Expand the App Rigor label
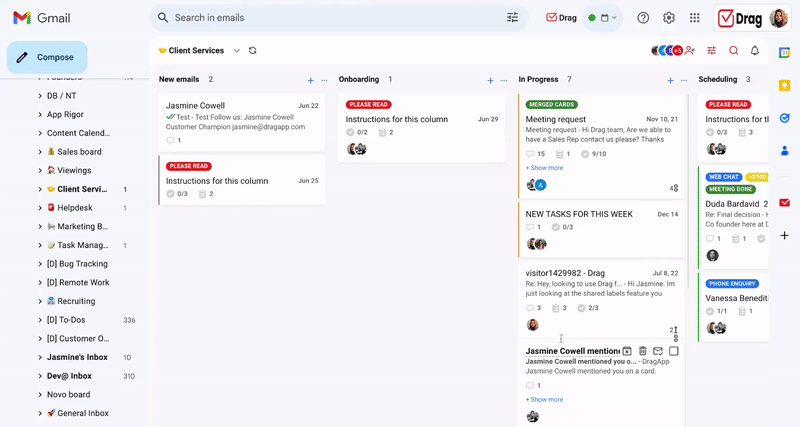800x427 pixels. (40, 115)
